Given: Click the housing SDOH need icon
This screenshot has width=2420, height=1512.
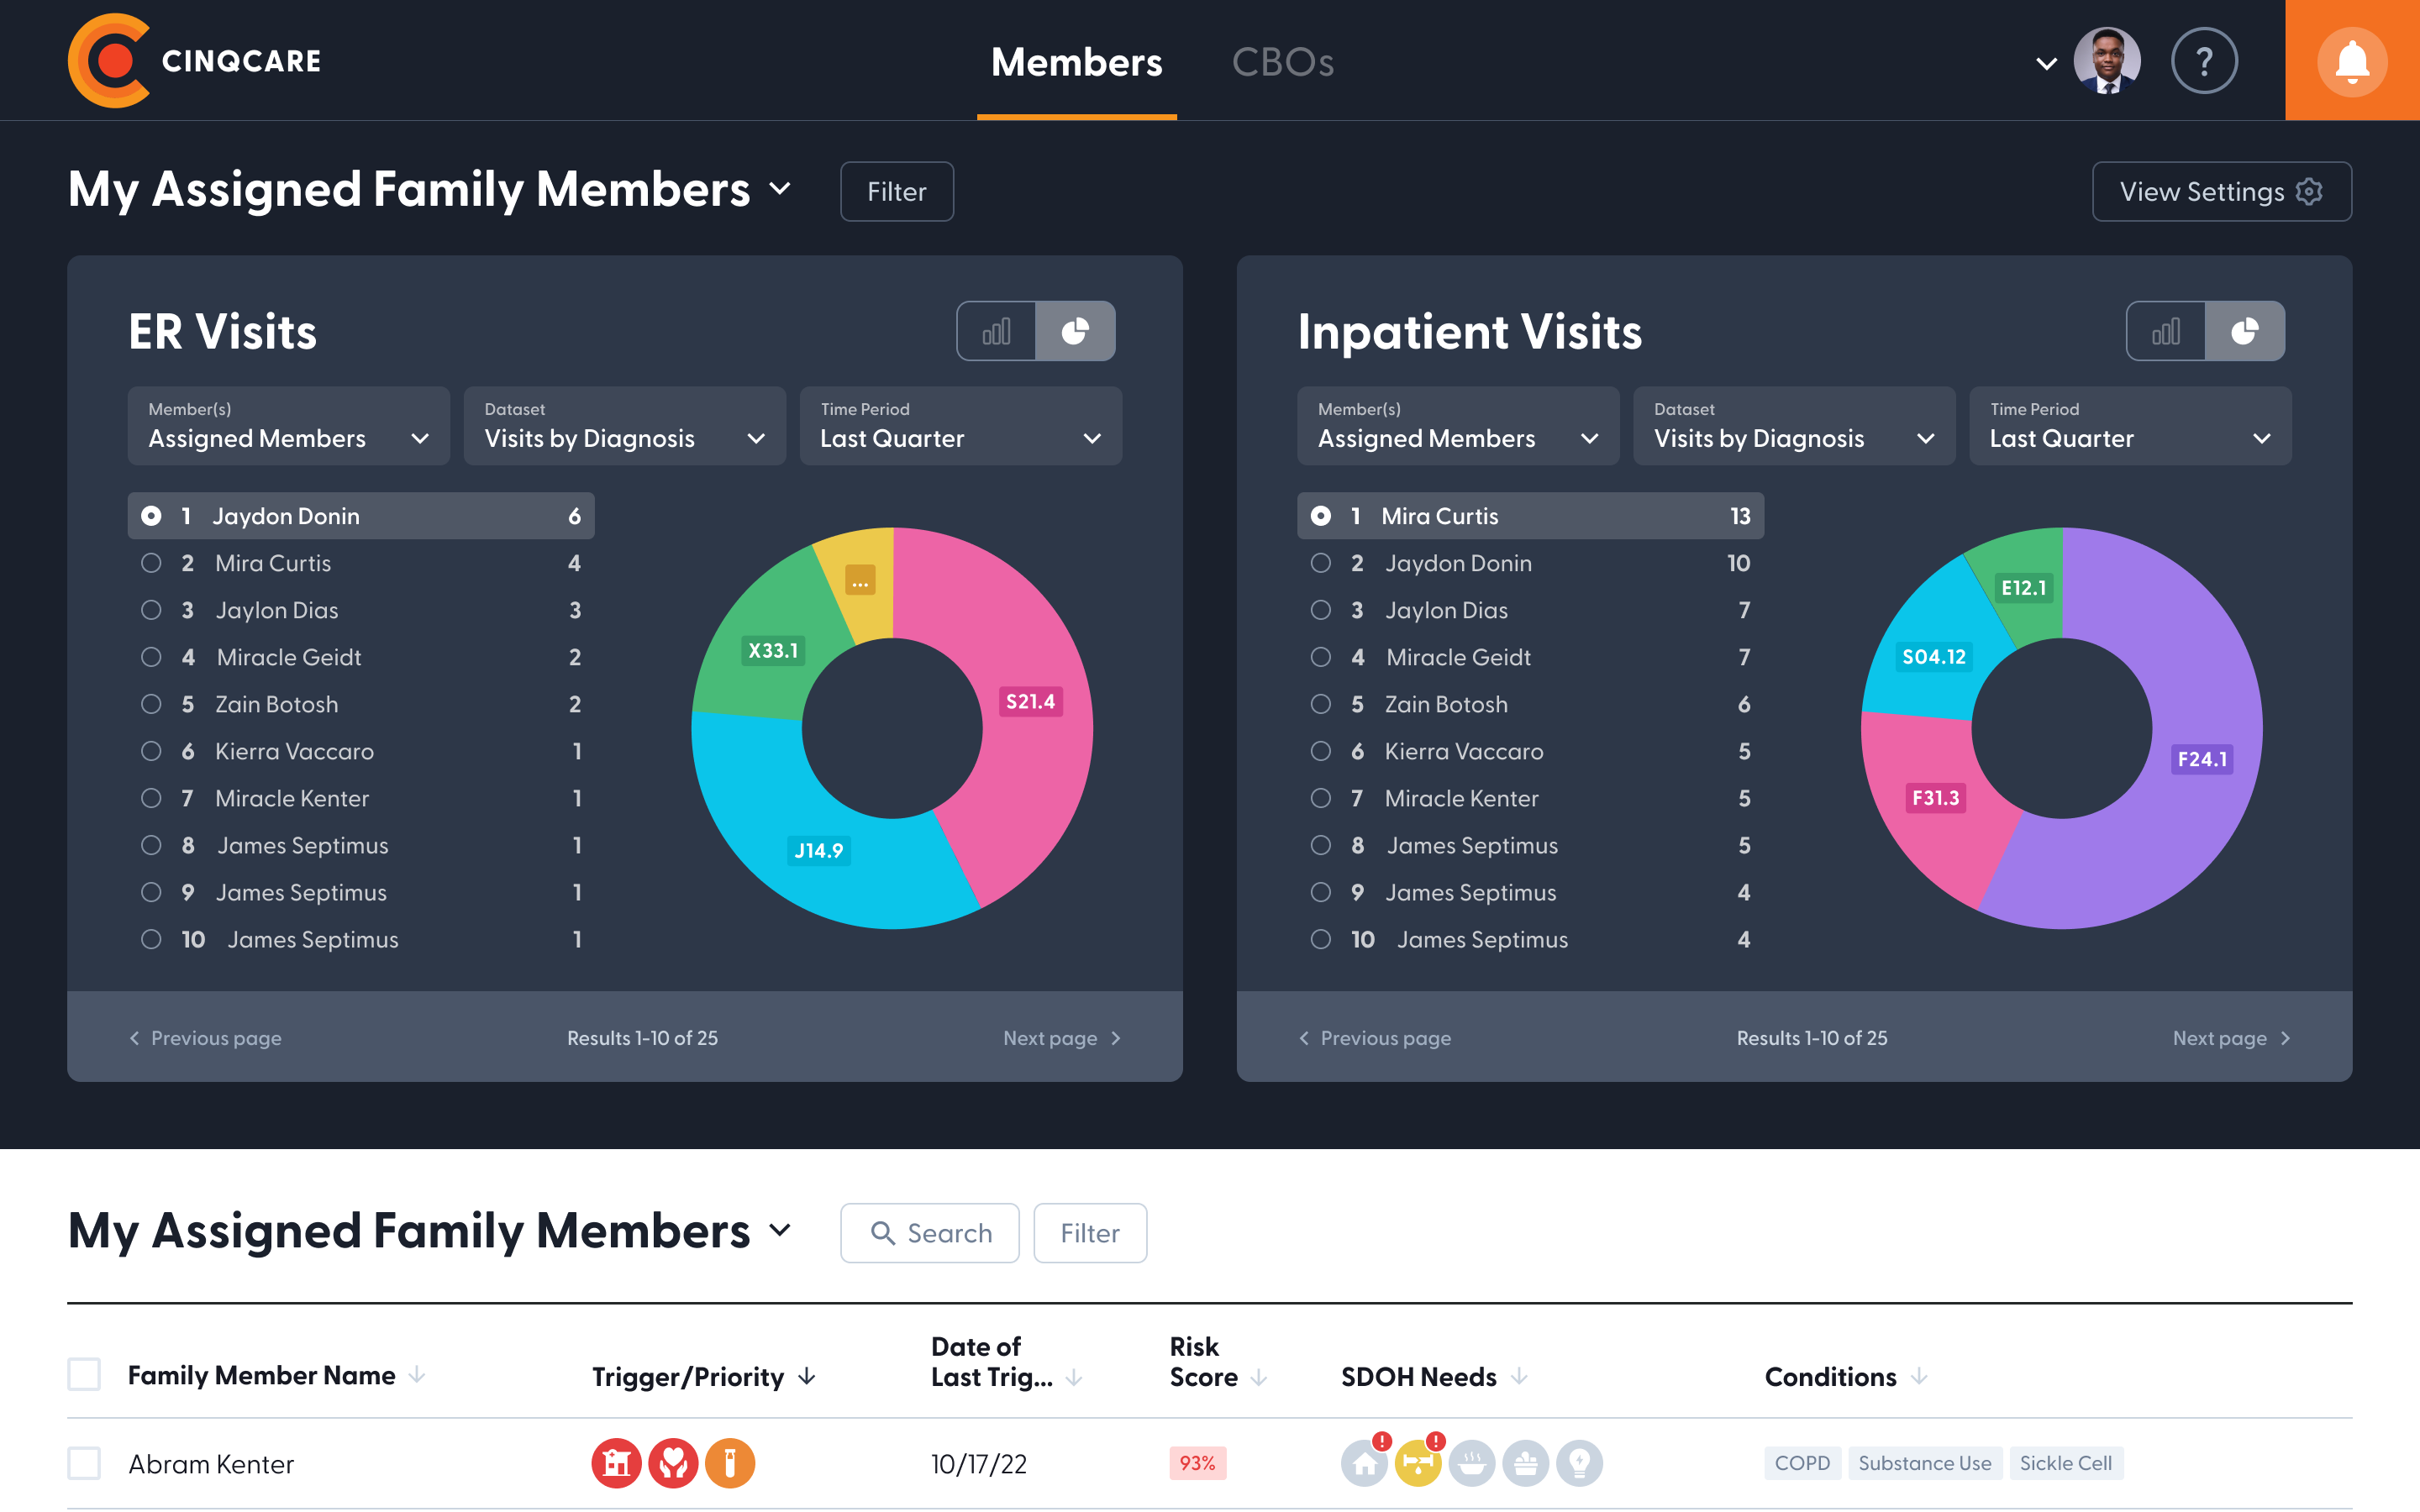Looking at the screenshot, I should (1364, 1465).
